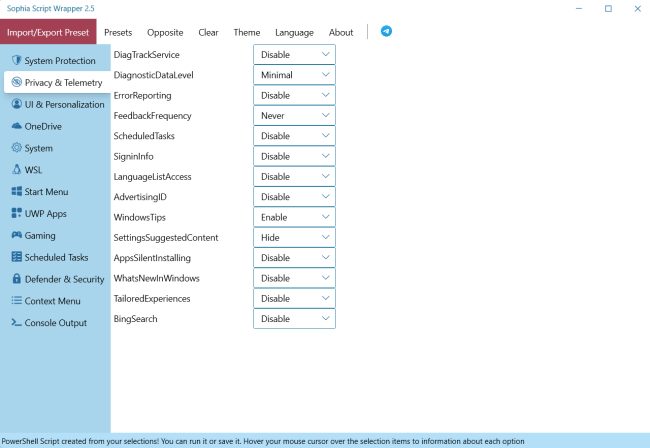The height and width of the screenshot is (448, 650).
Task: Expand the LanguageListAccess dropdown
Action: point(294,177)
